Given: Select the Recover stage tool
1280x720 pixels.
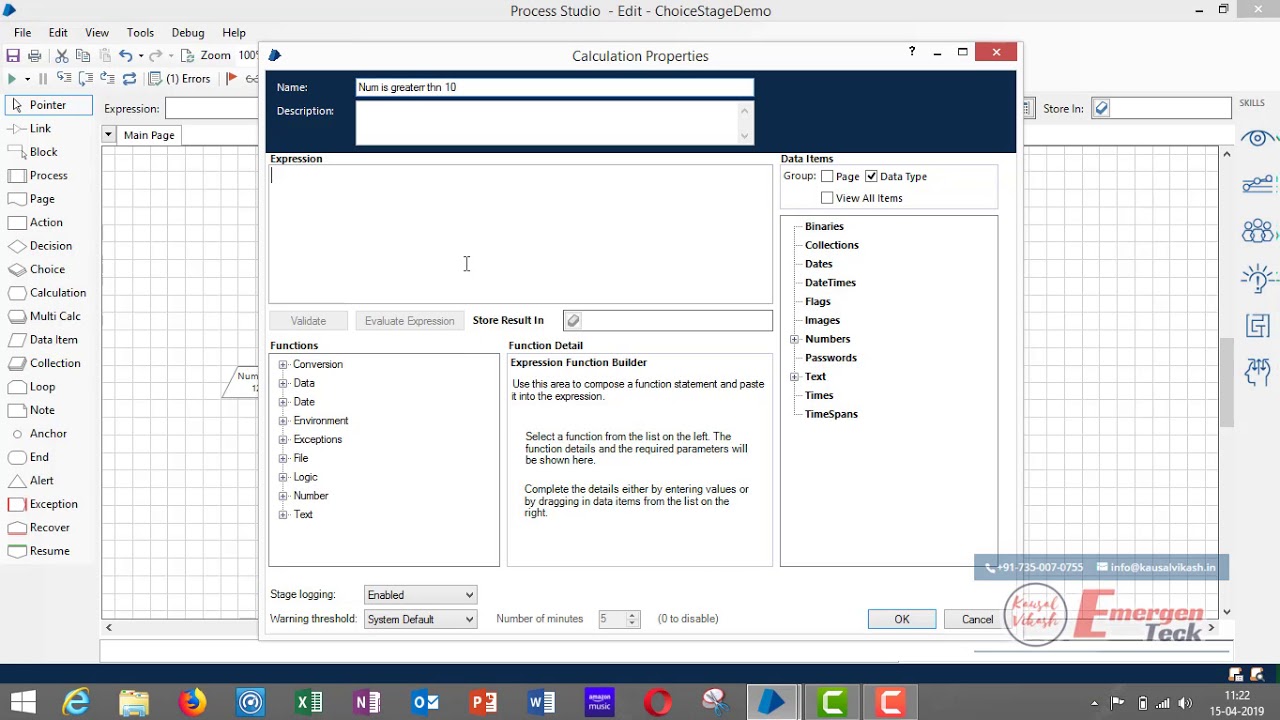Looking at the screenshot, I should [x=50, y=528].
